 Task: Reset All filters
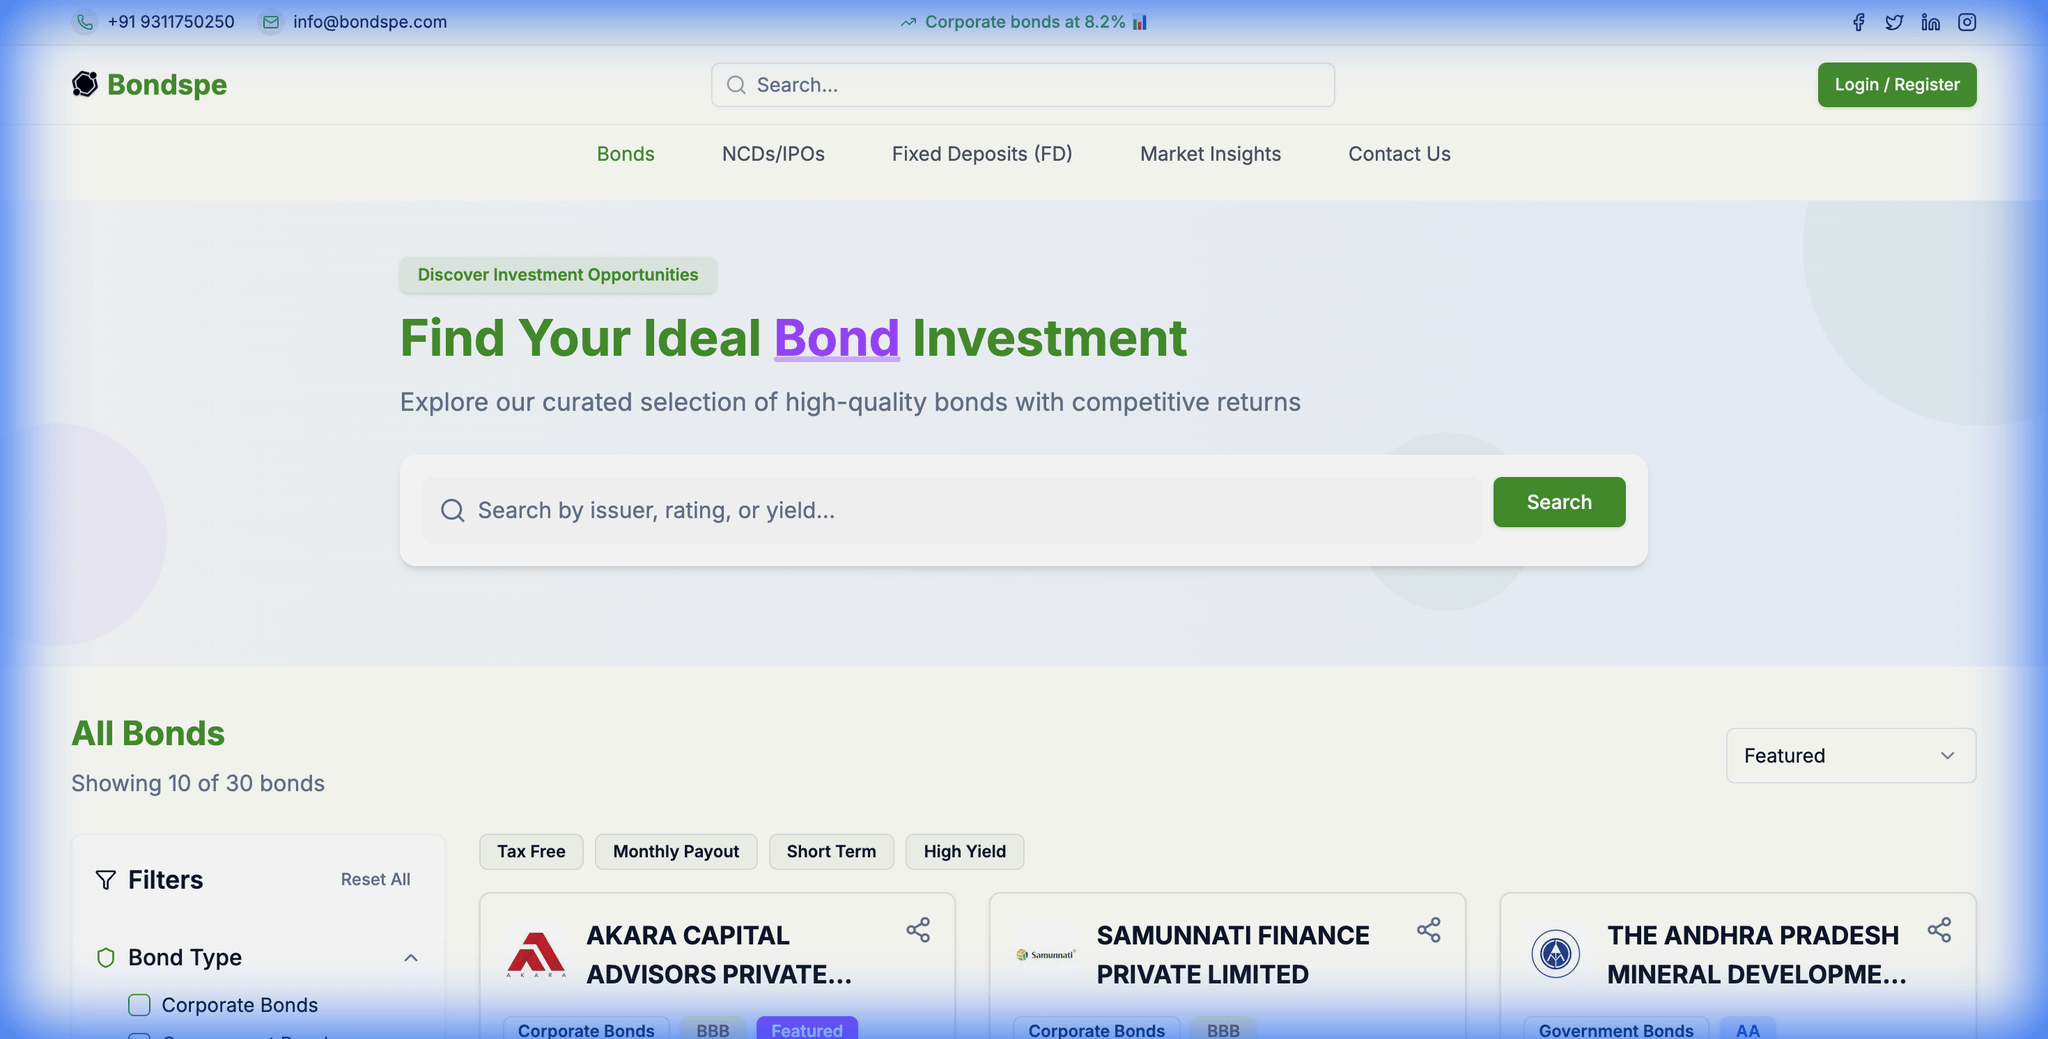(x=375, y=879)
